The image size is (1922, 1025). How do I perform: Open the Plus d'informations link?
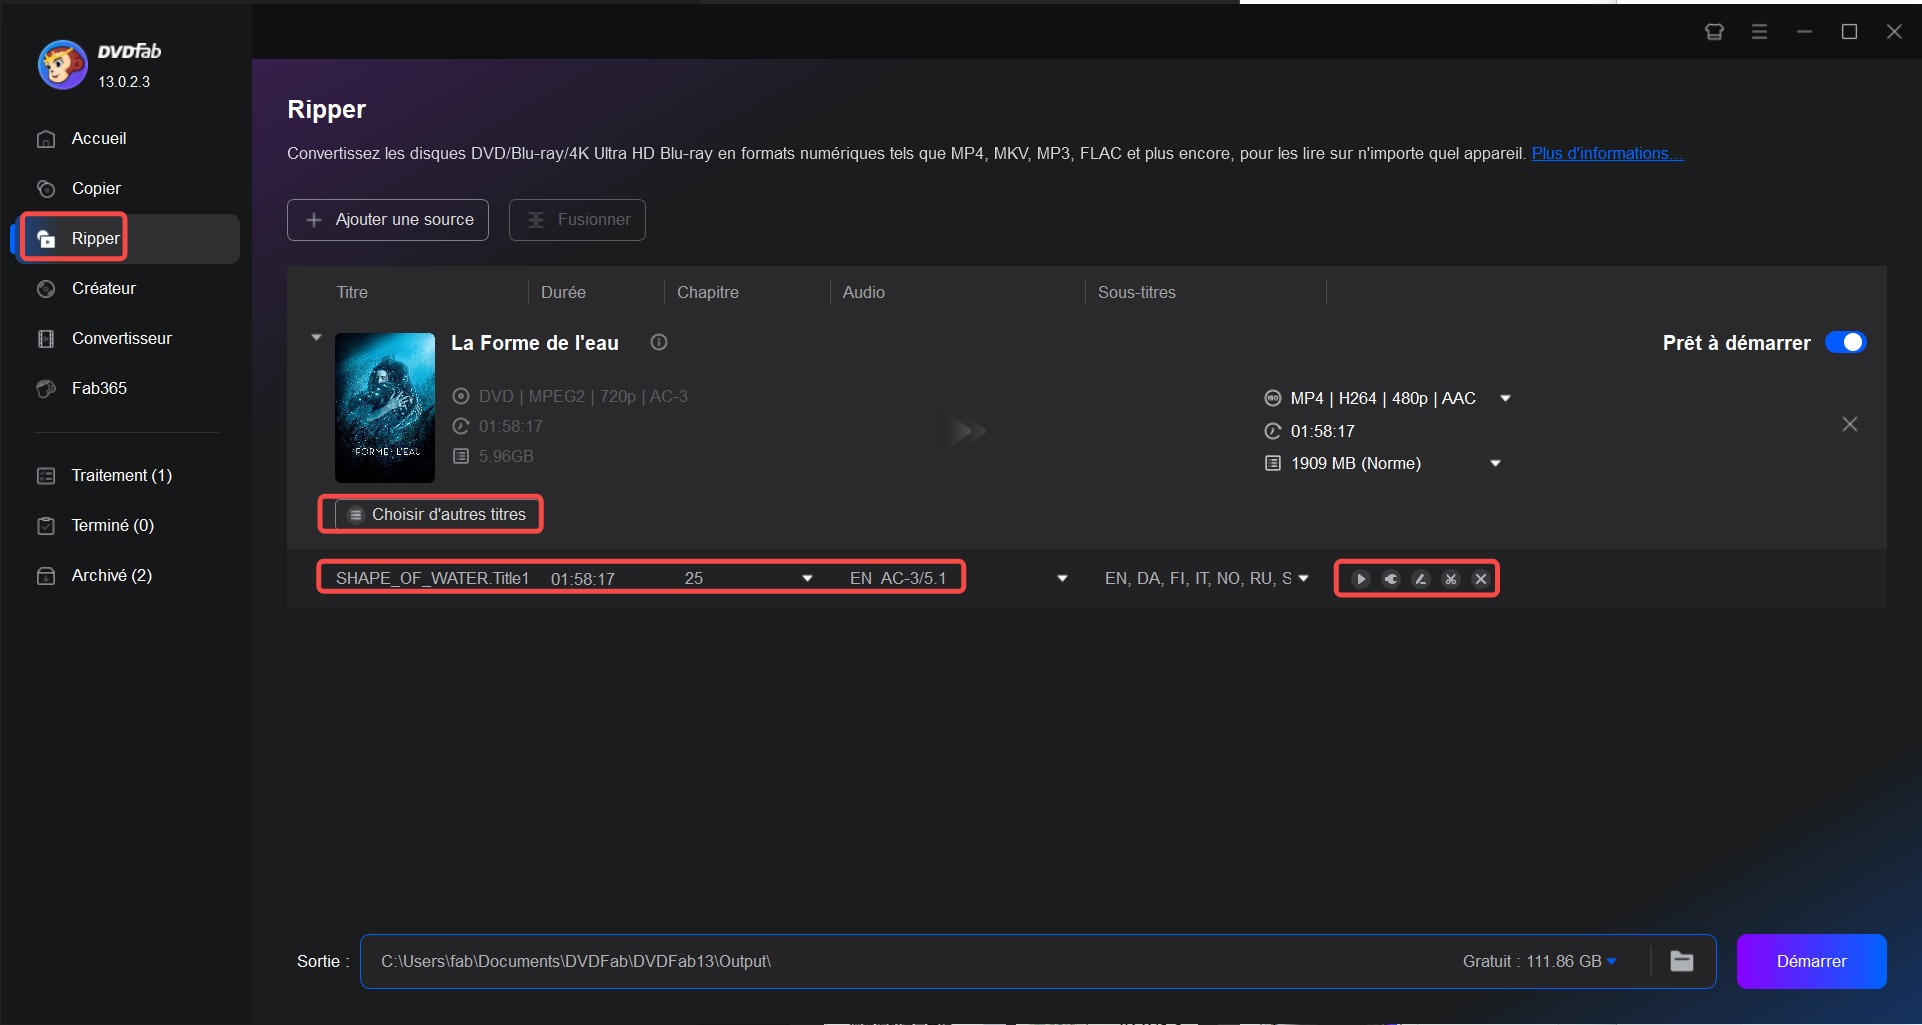(x=1607, y=153)
